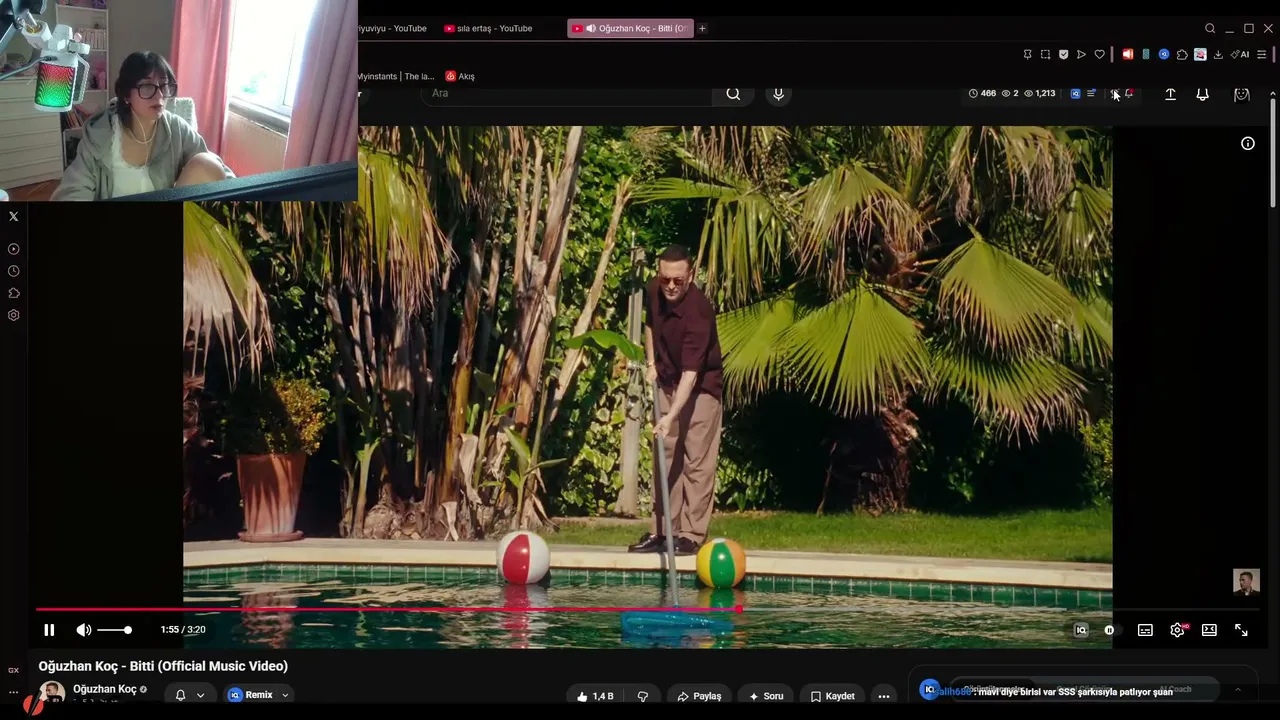Add page to bookmarks heart icon
The width and height of the screenshot is (1280, 720).
pyautogui.click(x=1099, y=54)
